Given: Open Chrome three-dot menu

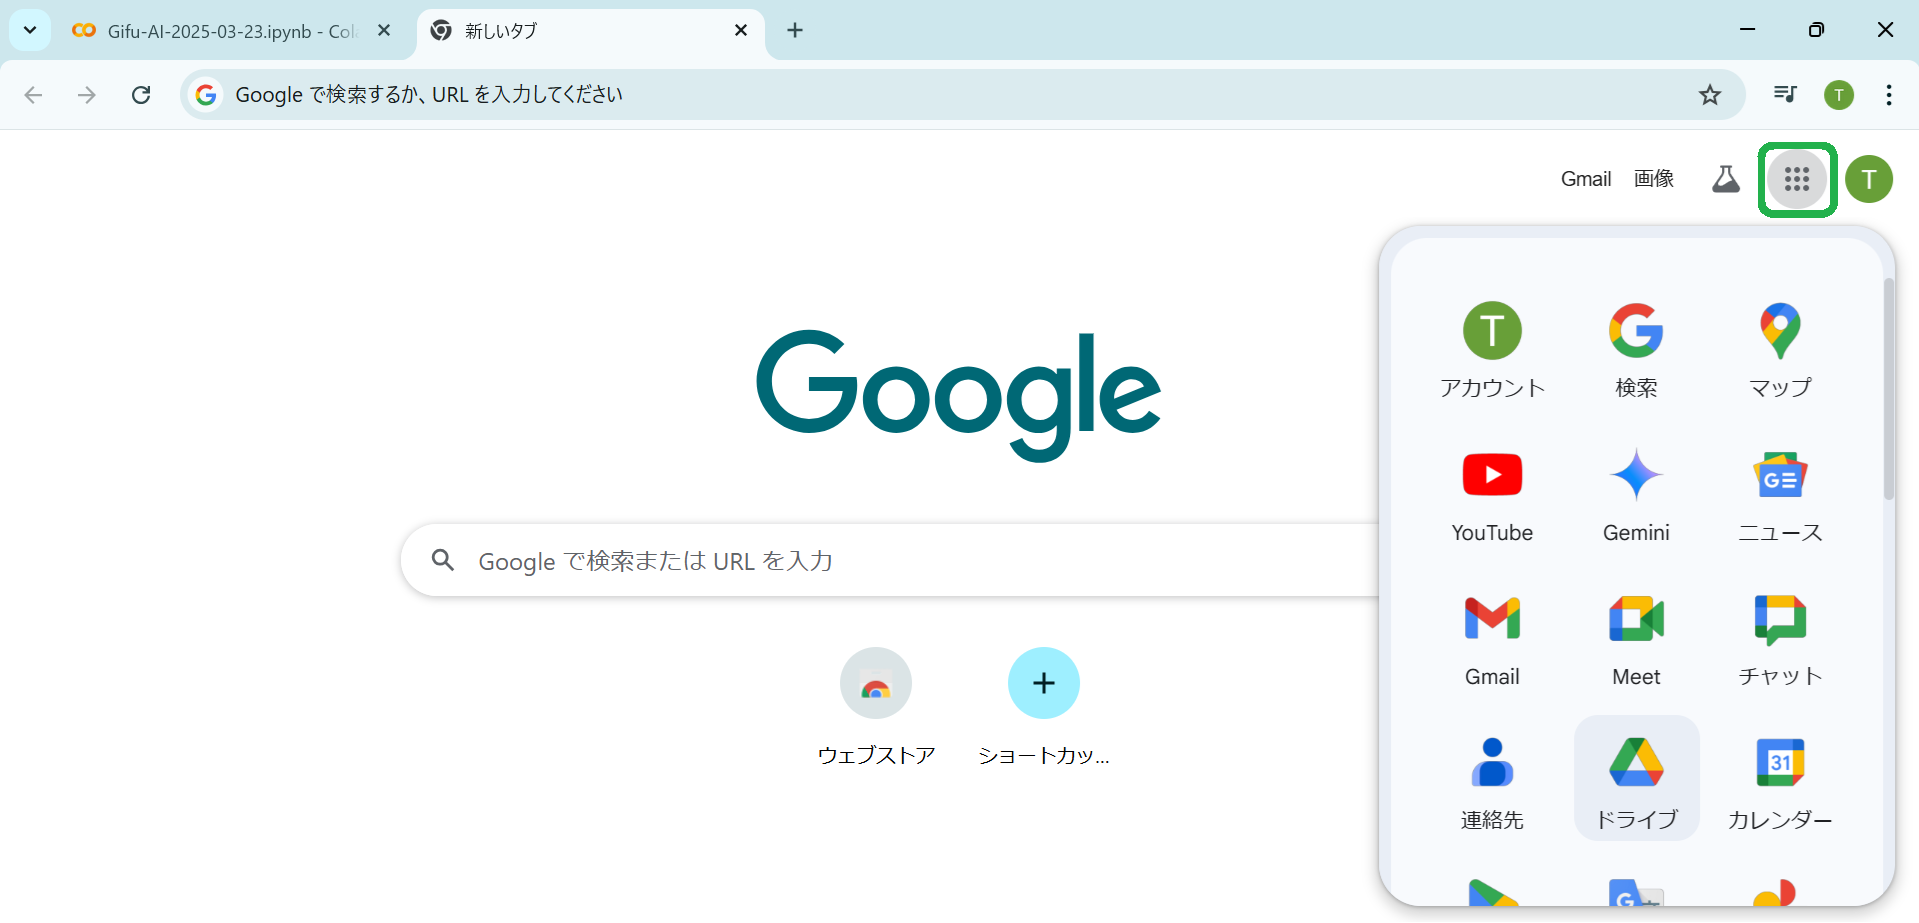Looking at the screenshot, I should click(x=1889, y=95).
